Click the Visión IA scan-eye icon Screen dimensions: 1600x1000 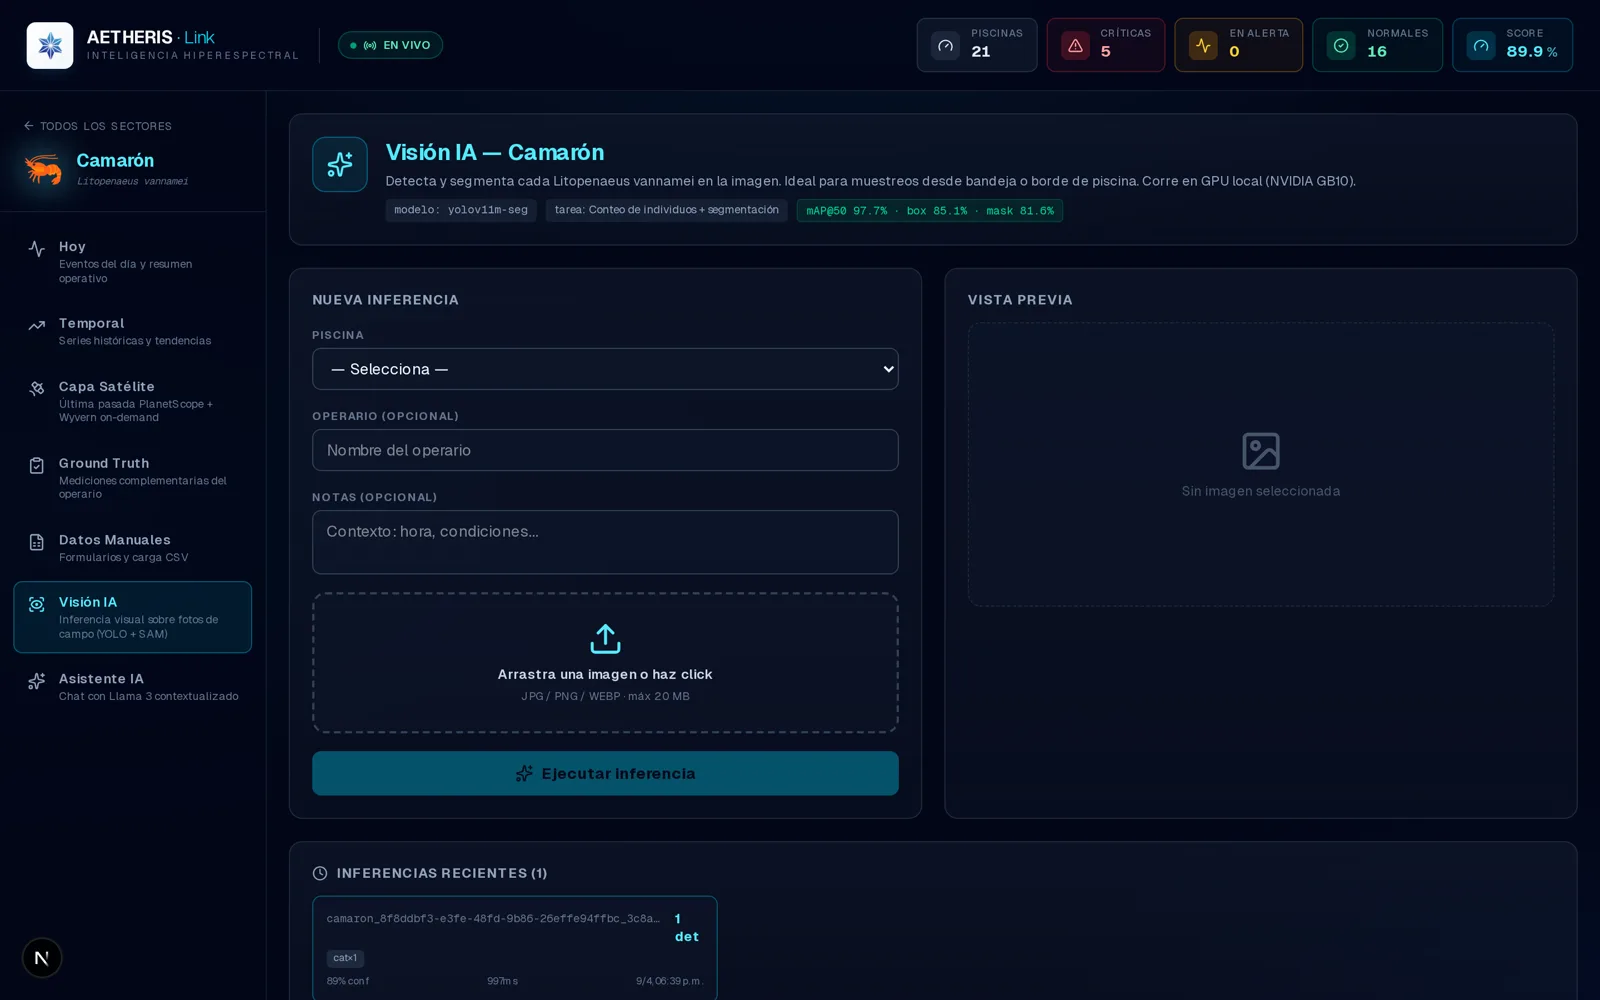pyautogui.click(x=37, y=604)
